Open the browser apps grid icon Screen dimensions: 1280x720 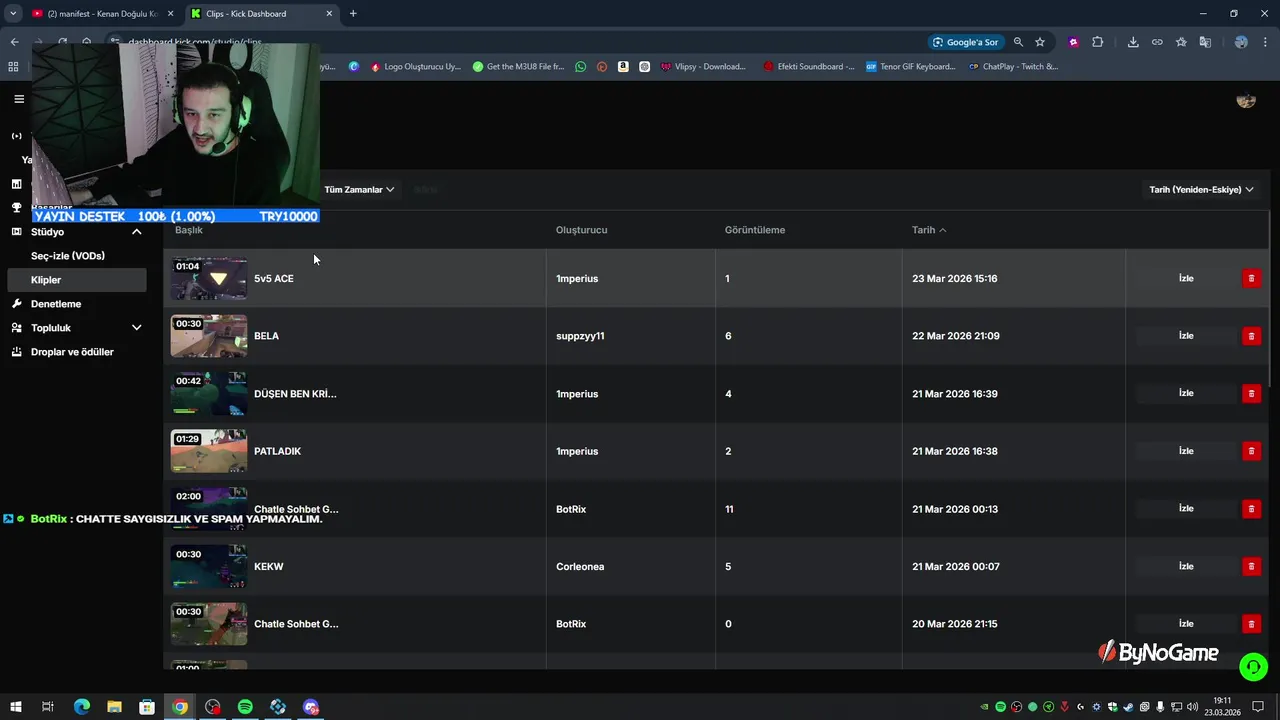(x=13, y=67)
